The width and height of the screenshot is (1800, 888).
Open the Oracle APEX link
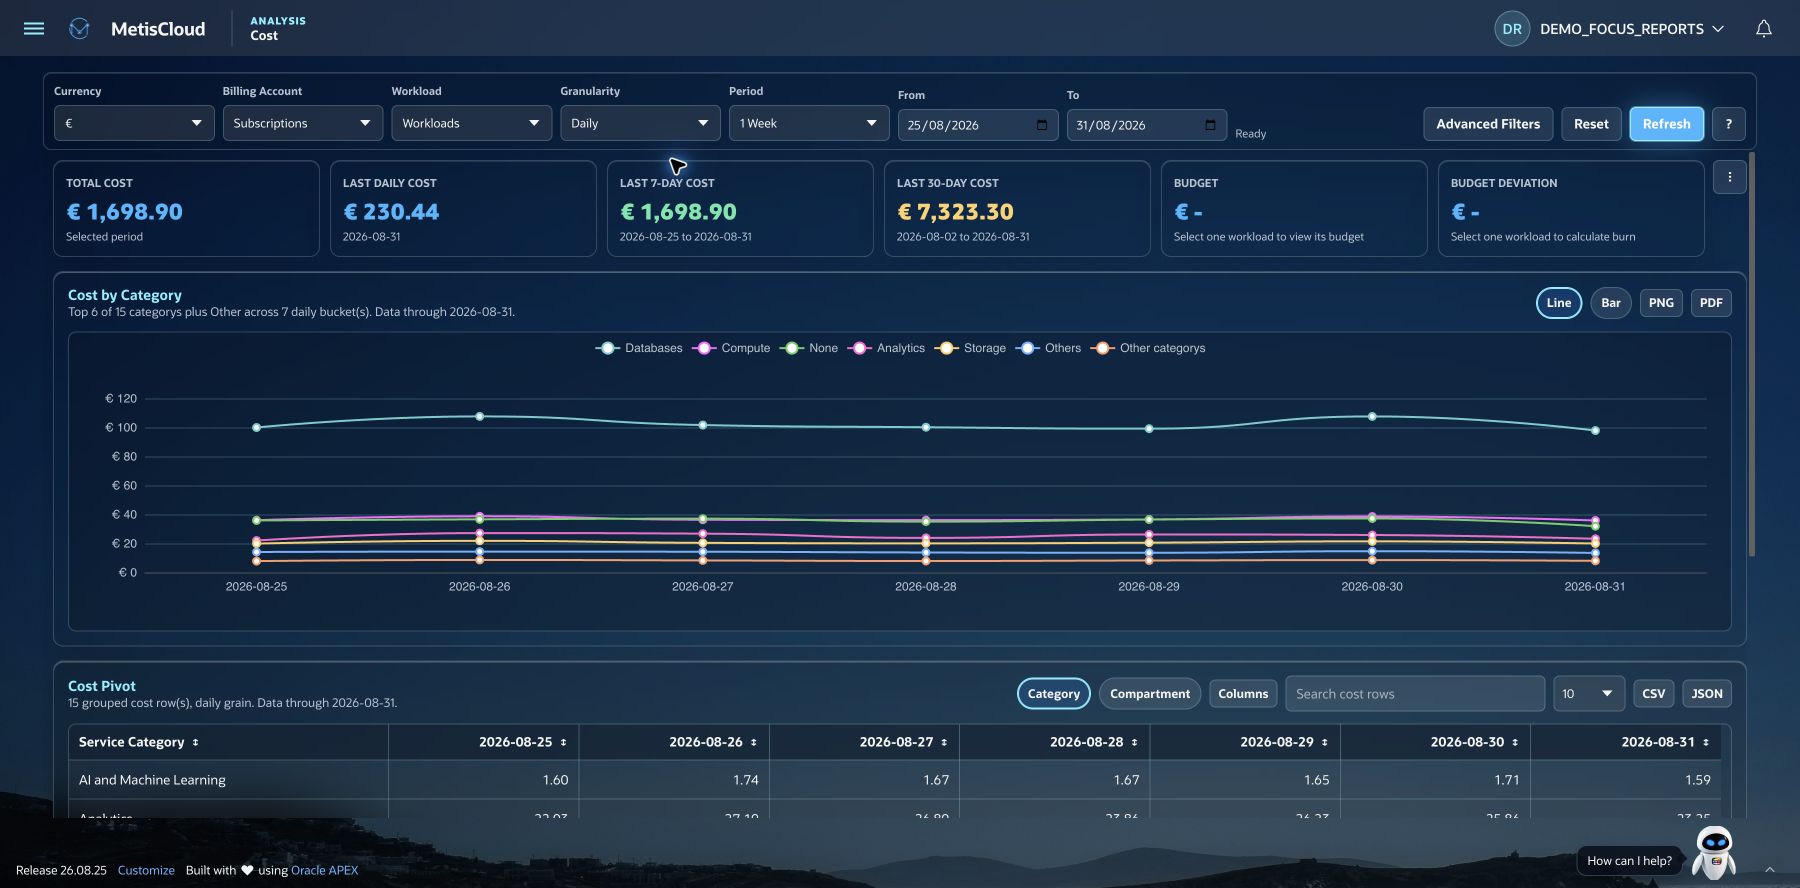pos(324,870)
